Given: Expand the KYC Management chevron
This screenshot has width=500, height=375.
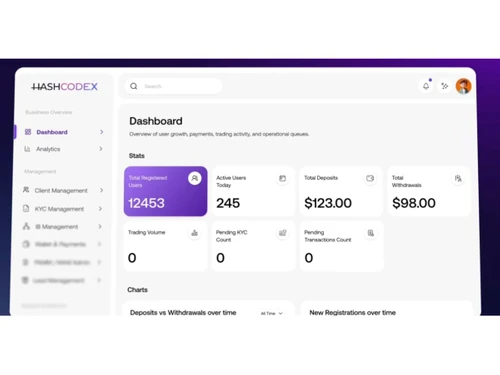Looking at the screenshot, I should pos(100,209).
